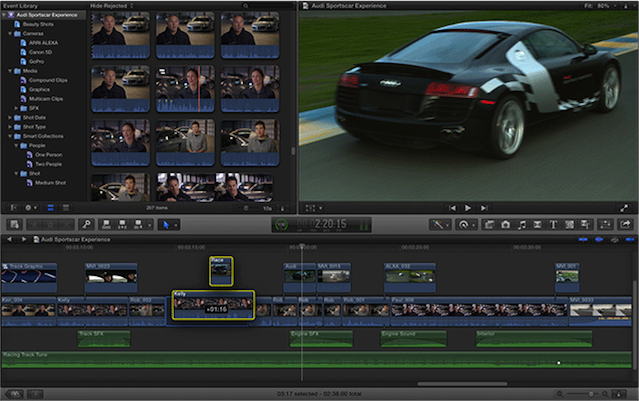This screenshot has width=639, height=401.
Task: Open the viewer transform options dropdown
Action: coord(314,208)
